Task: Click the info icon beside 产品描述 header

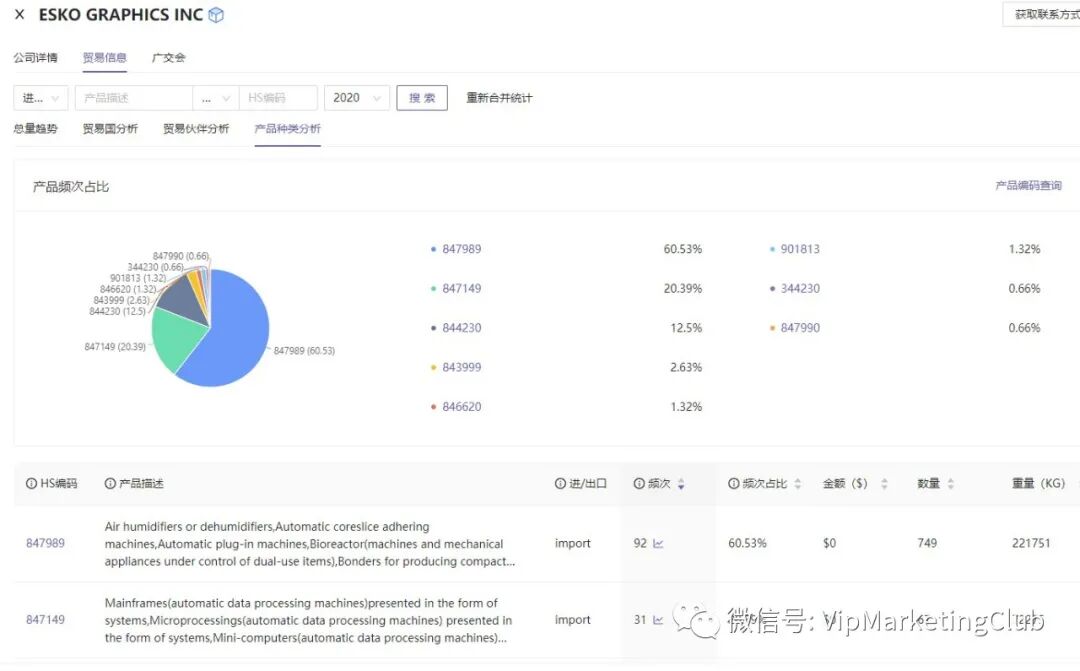Action: (110, 484)
